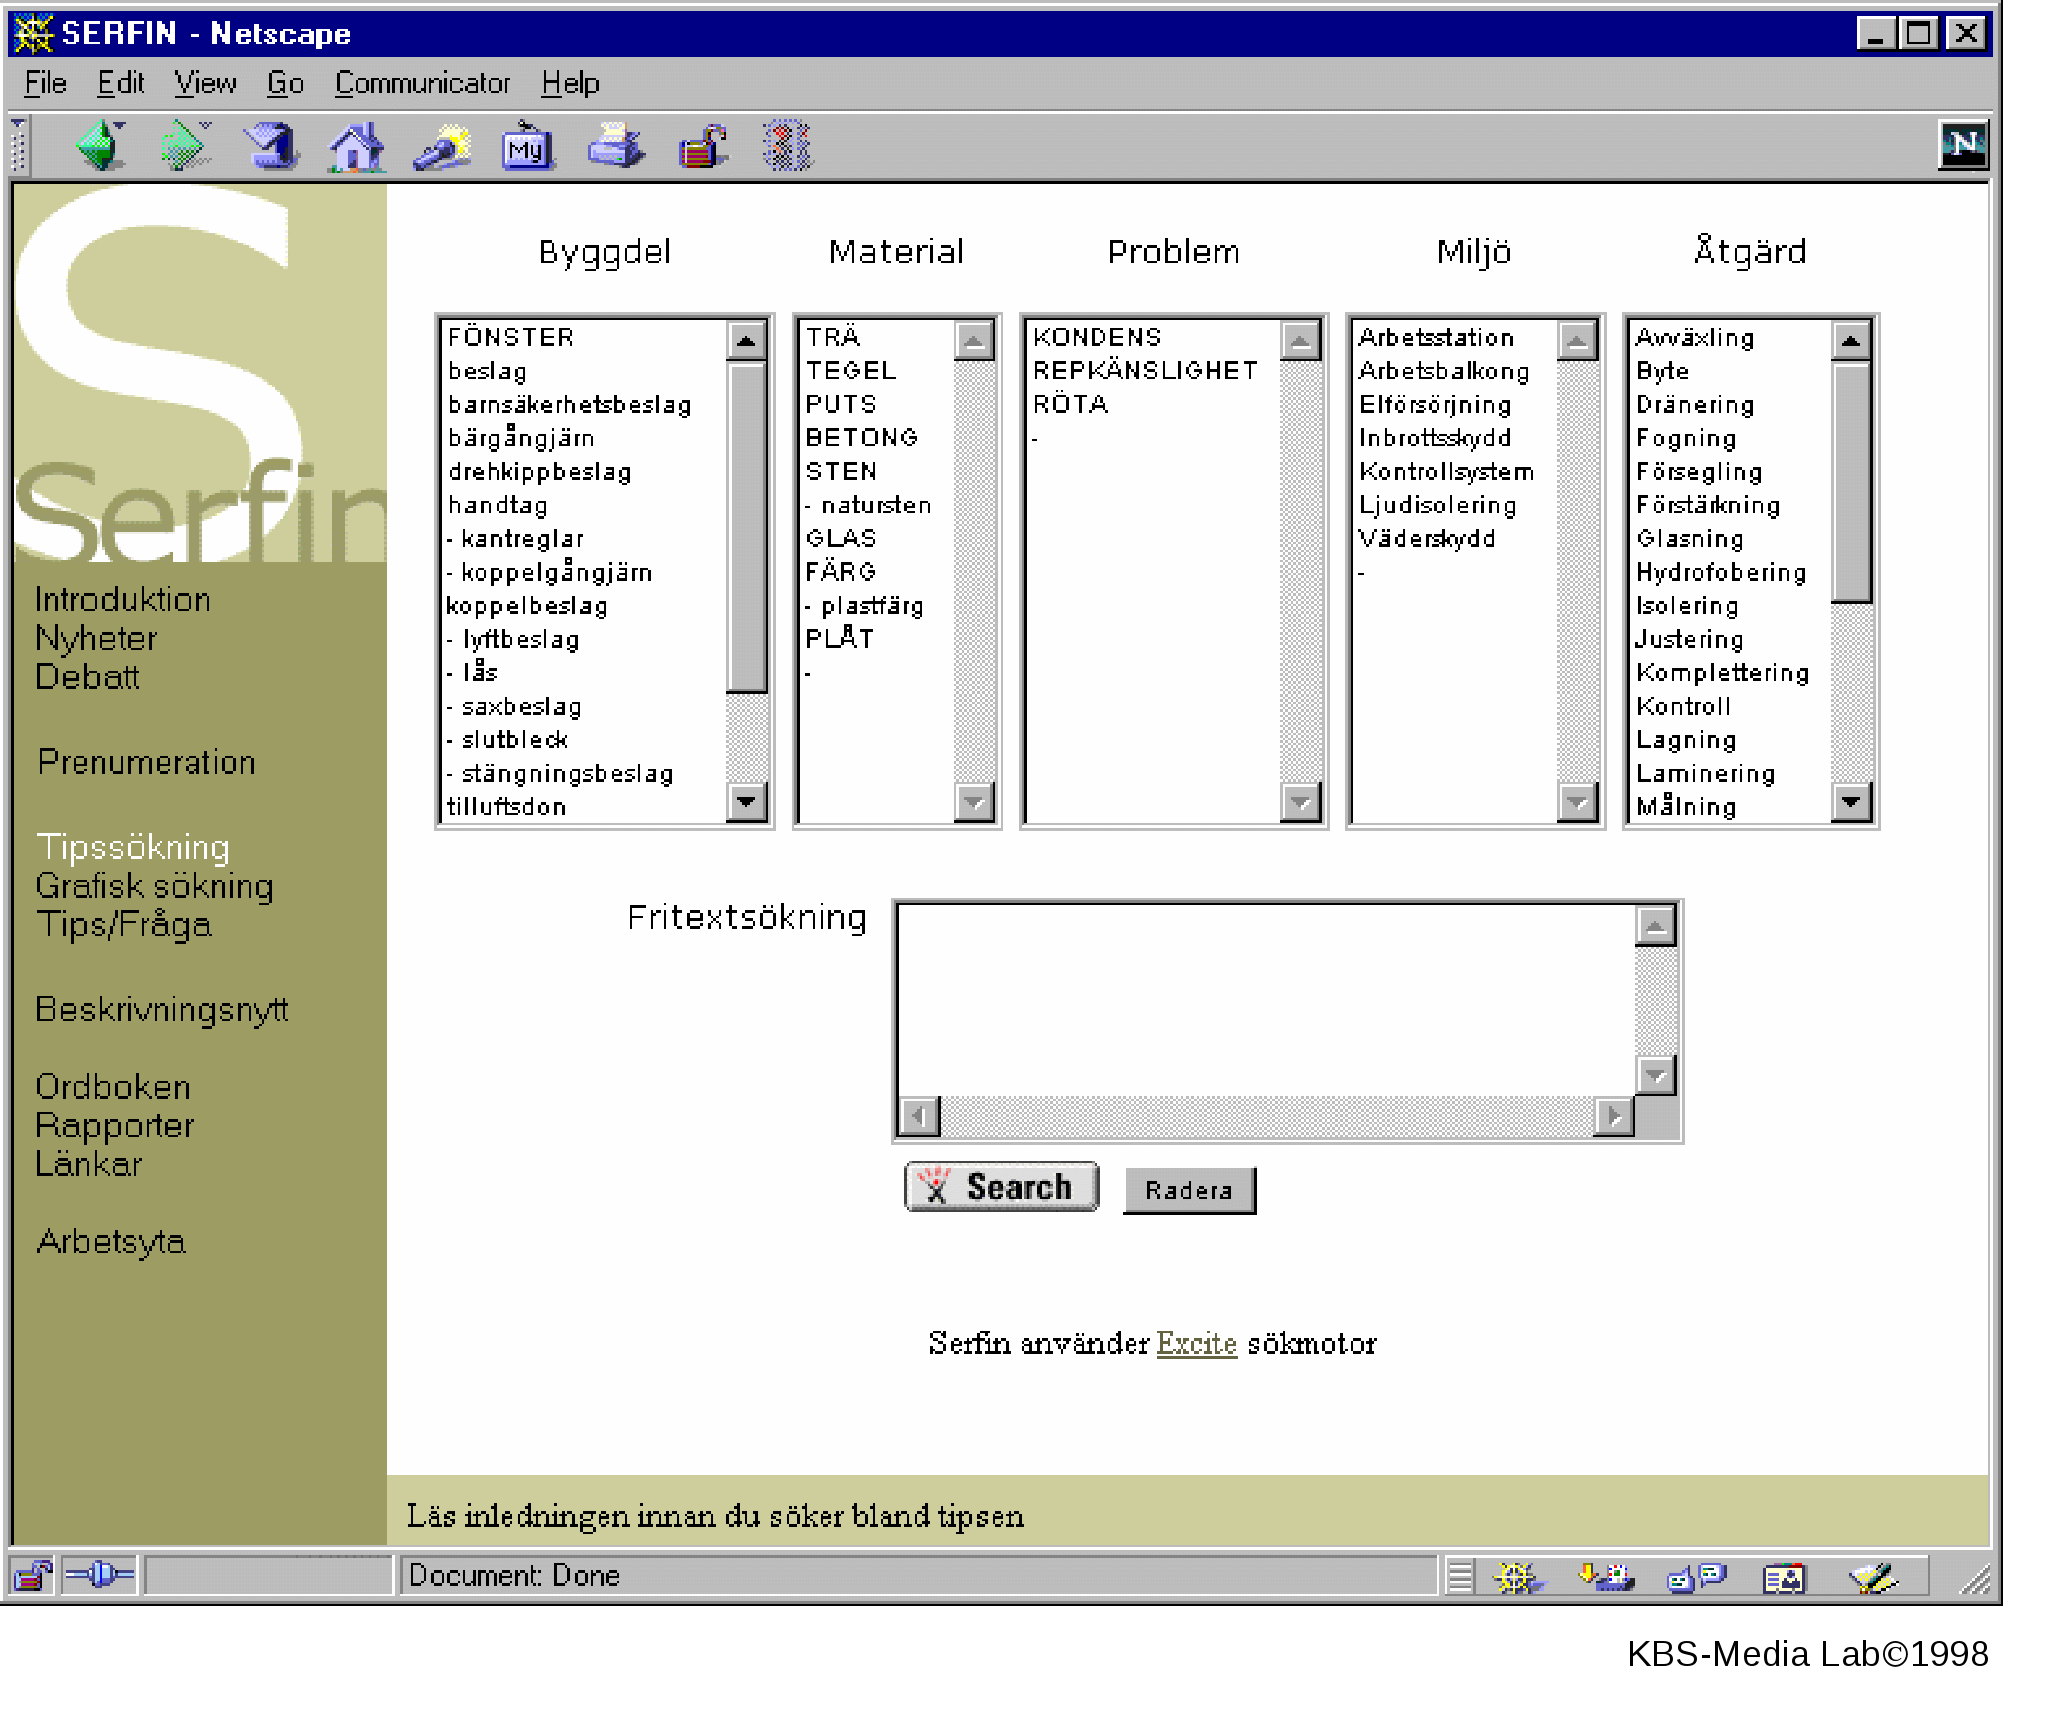This screenshot has height=1712, width=2048.
Task: Click Byggdel list scroll down arrow
Action: tap(746, 801)
